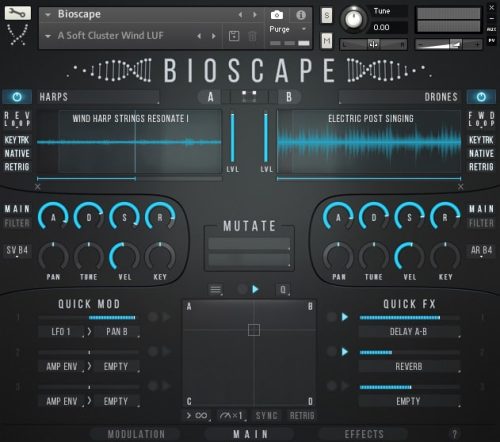
Task: Open the Mutate list menu icon
Action: tap(216, 290)
